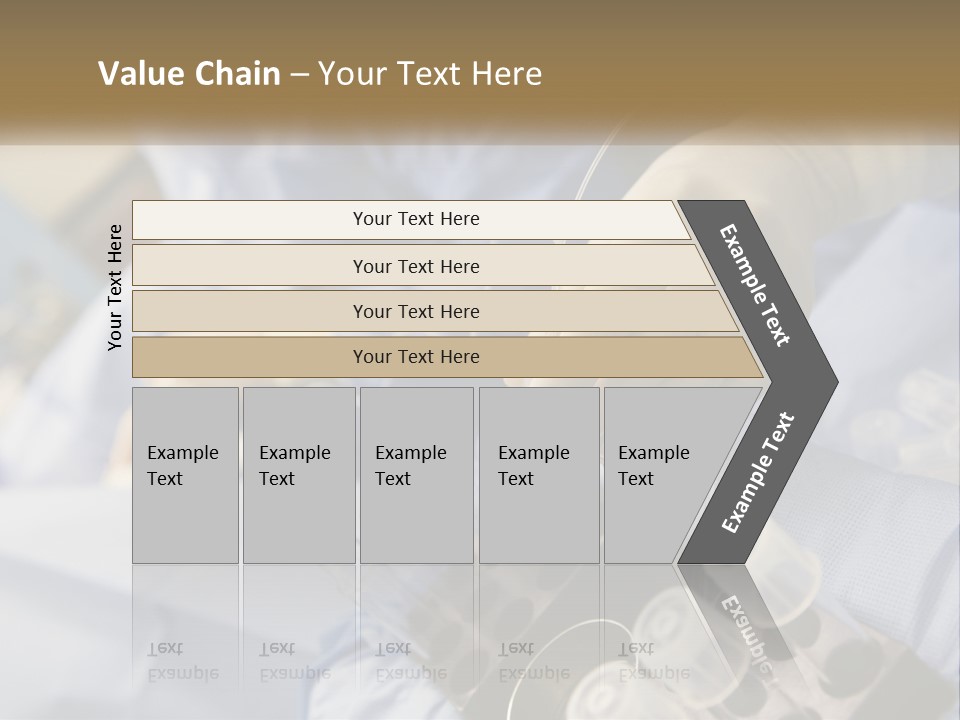Viewport: 960px width, 720px height.
Task: Select the fifth pentagon Example Text box
Action: point(660,475)
